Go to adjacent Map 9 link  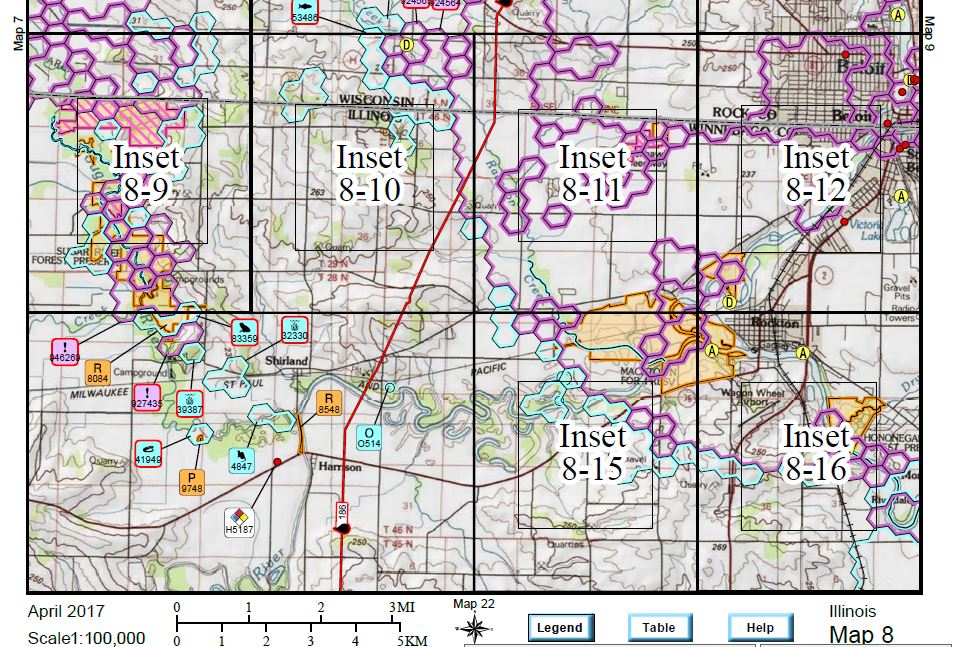(929, 33)
